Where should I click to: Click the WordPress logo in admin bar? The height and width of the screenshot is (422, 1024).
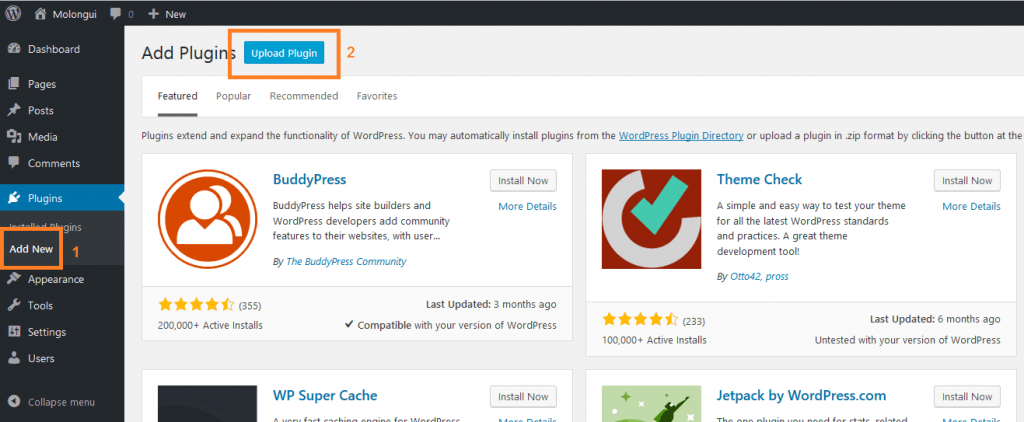[14, 13]
